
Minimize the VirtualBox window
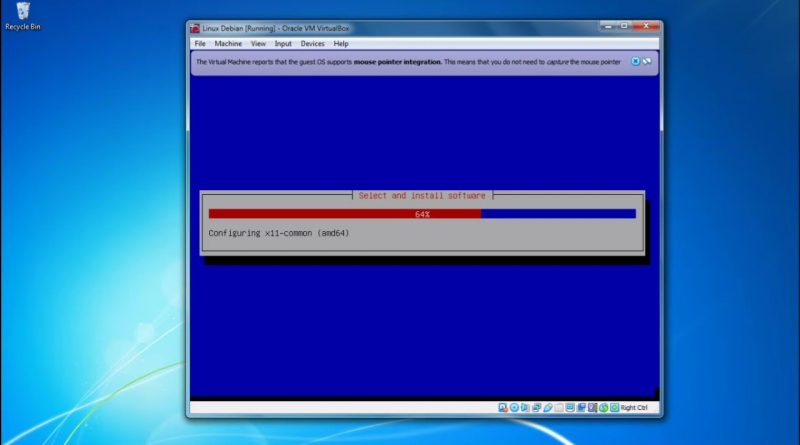tap(607, 26)
